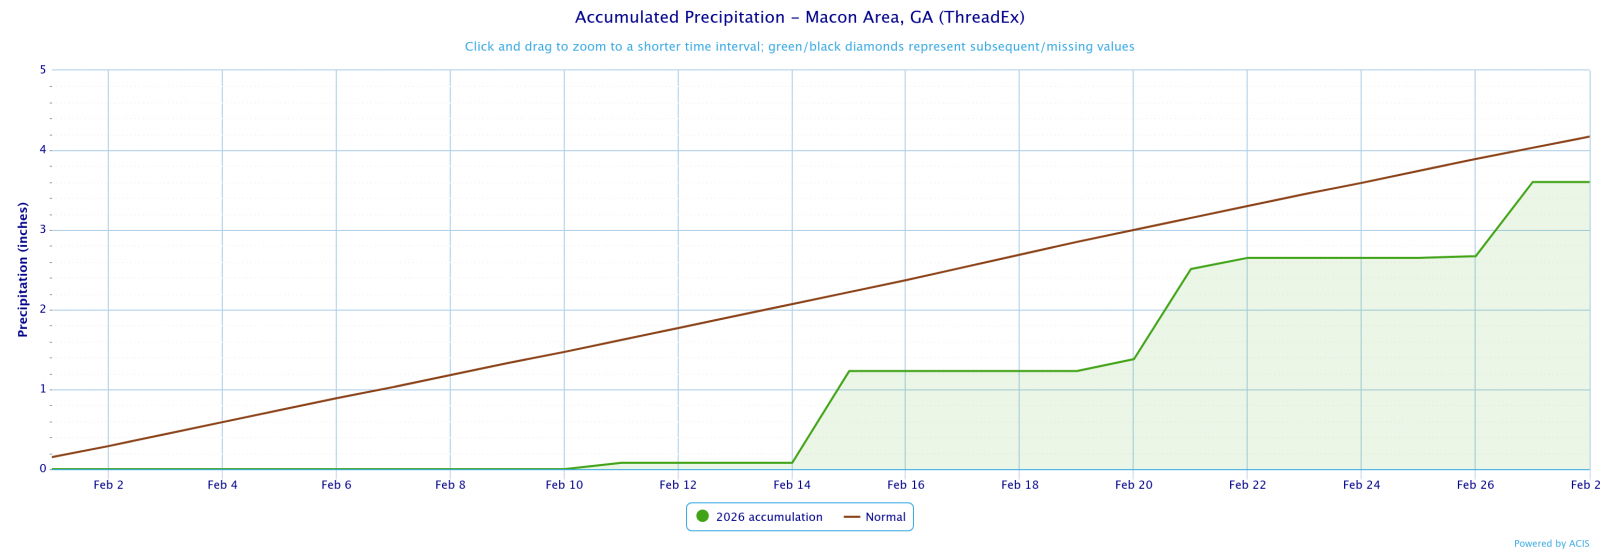Click the Normal line at Feb 10
Viewport: 1600px width, 552px height.
coord(564,352)
